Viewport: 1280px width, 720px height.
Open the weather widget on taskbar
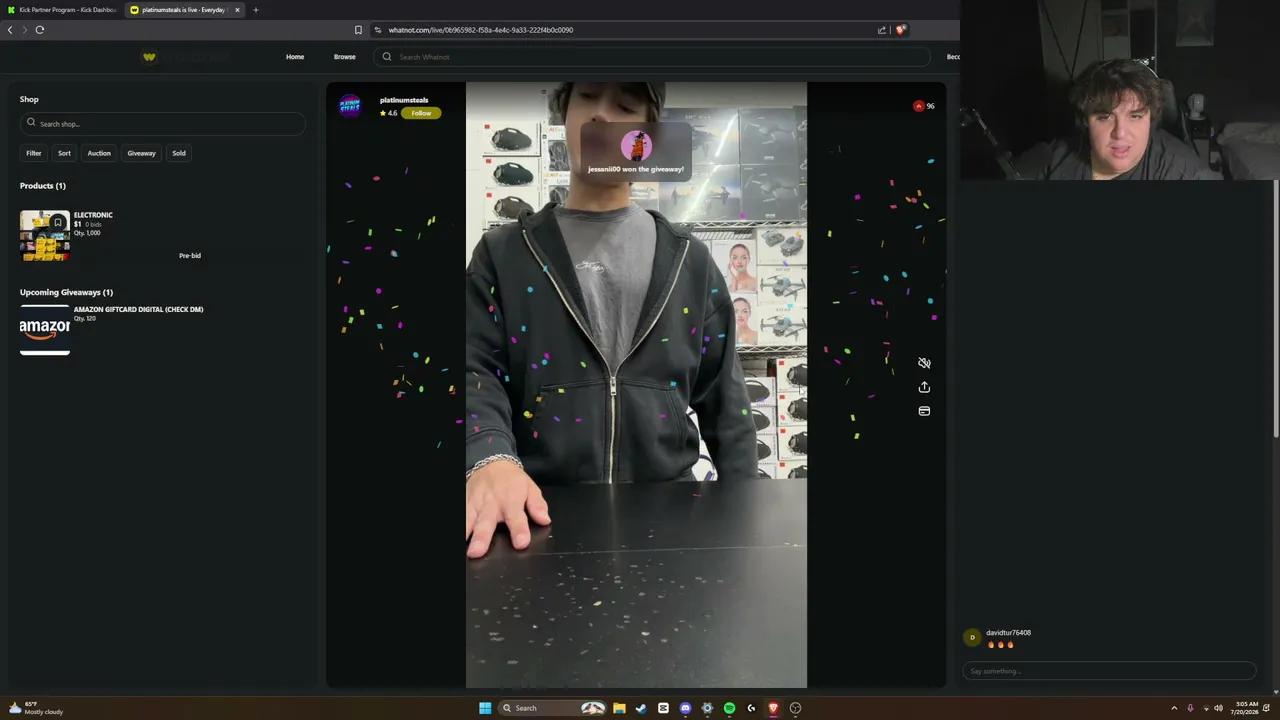click(x=36, y=708)
